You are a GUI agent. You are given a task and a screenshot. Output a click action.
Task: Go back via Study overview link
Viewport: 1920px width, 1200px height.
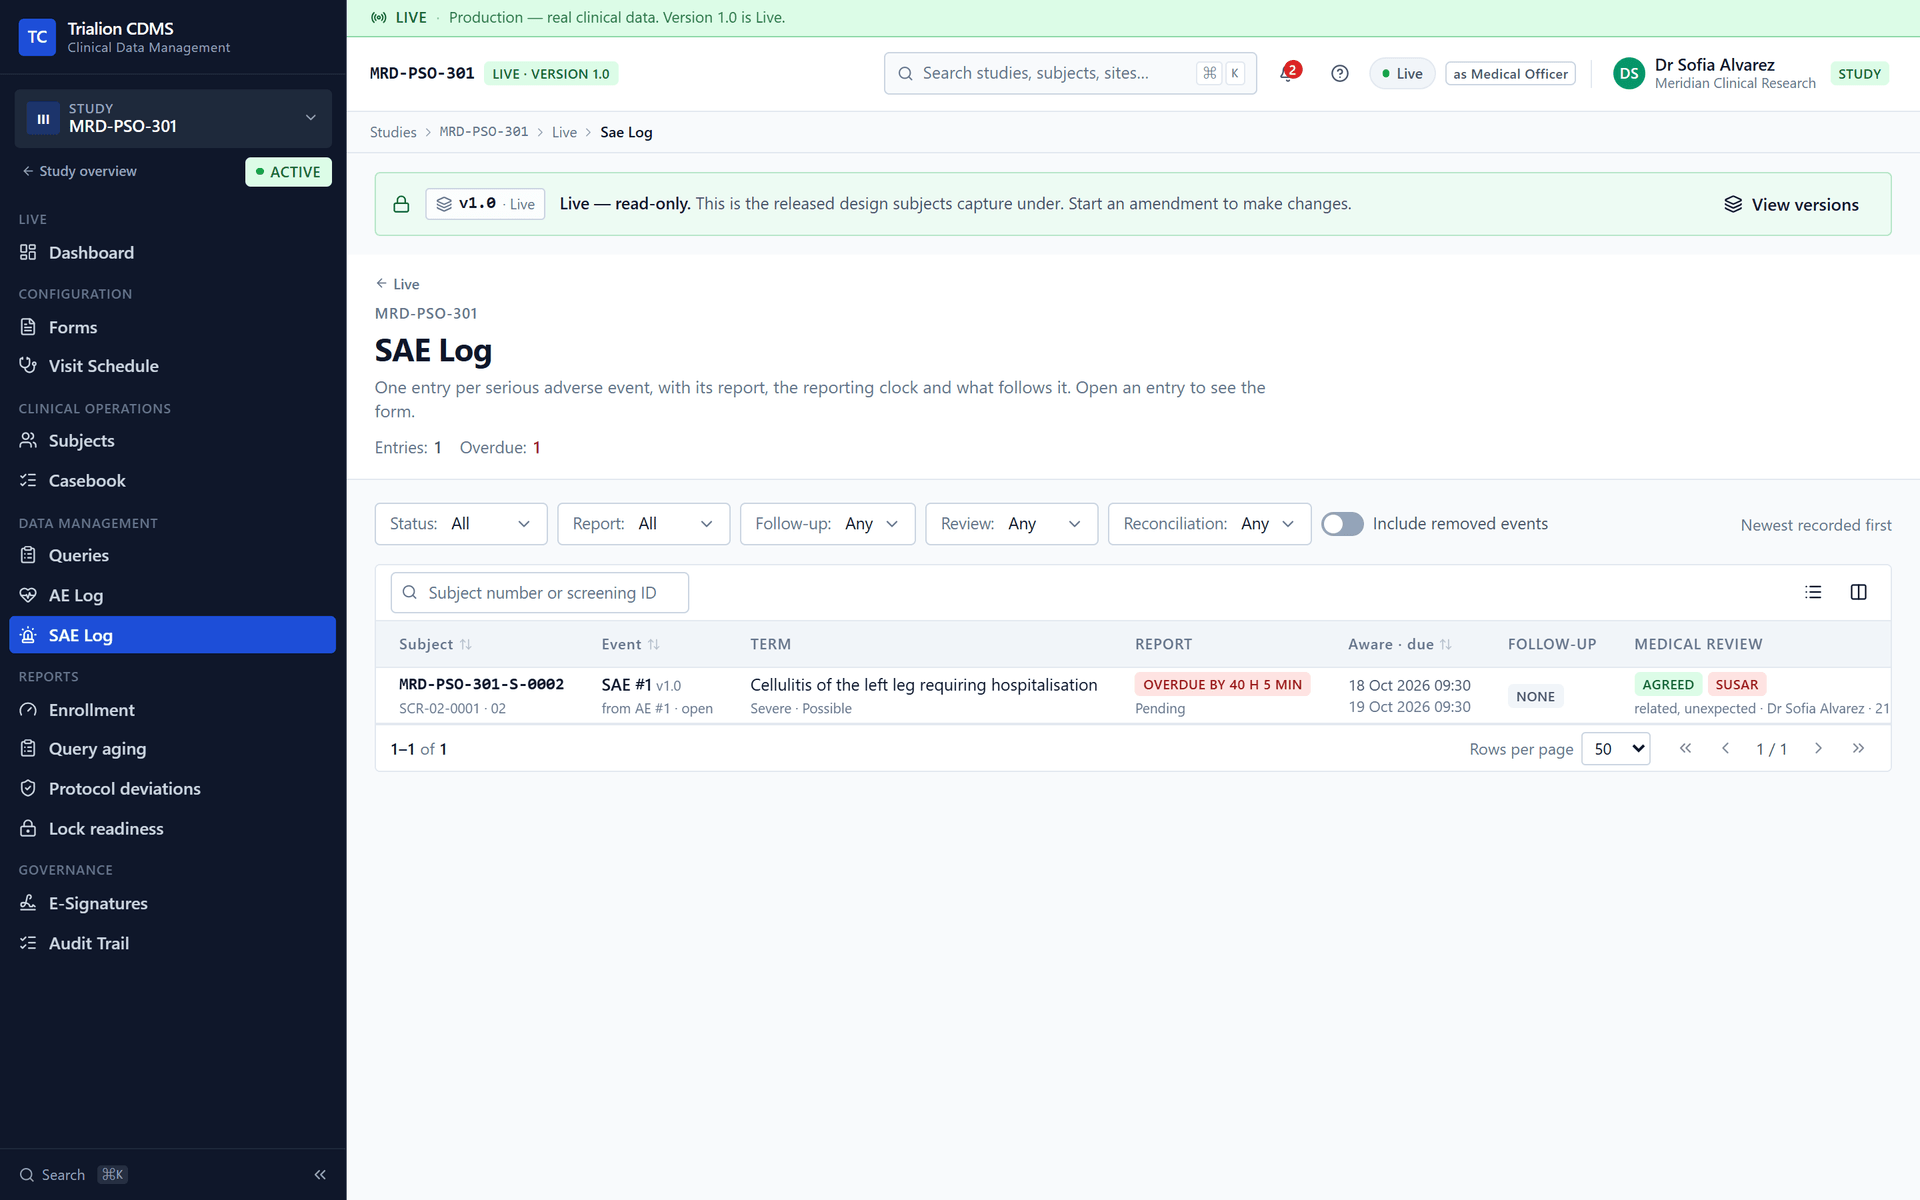click(x=79, y=171)
